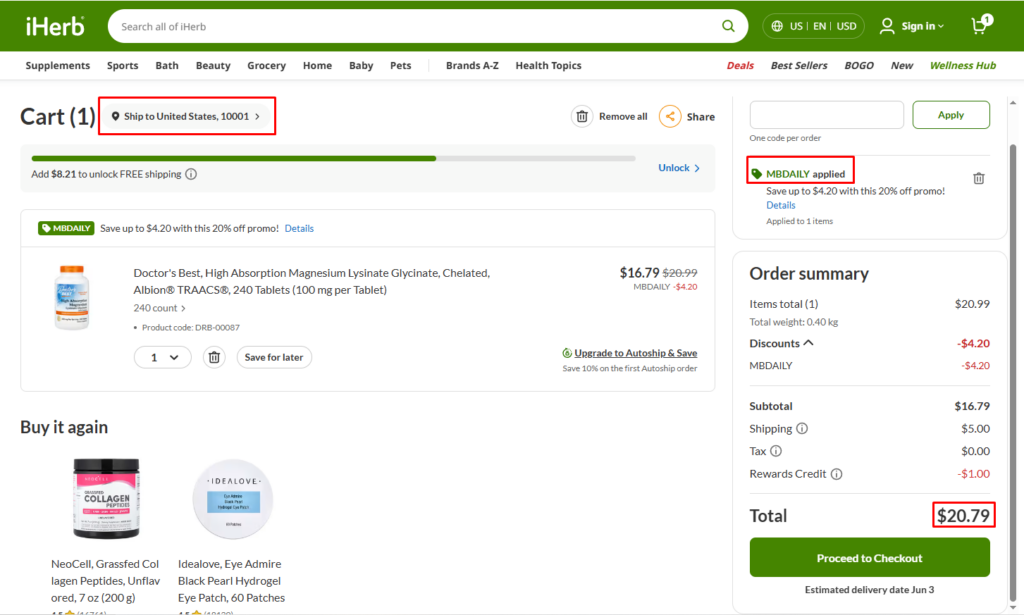Screen dimensions: 1024x615
Task: Open the Sign in dropdown
Action: [922, 26]
